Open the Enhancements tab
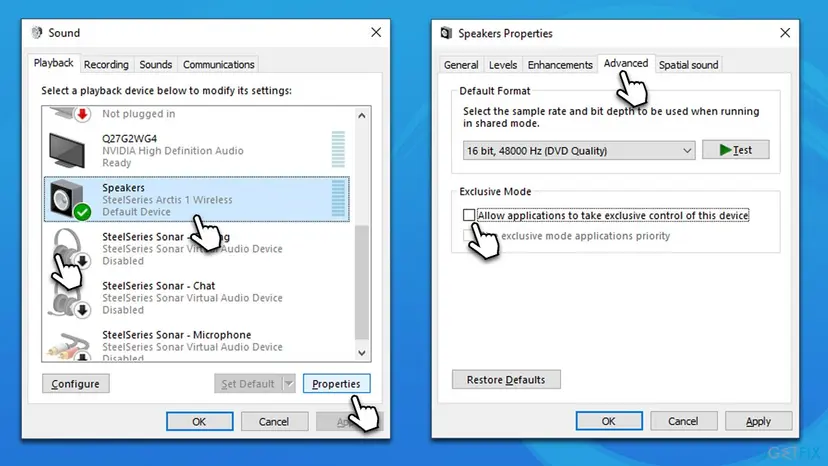This screenshot has width=828, height=466. [560, 65]
